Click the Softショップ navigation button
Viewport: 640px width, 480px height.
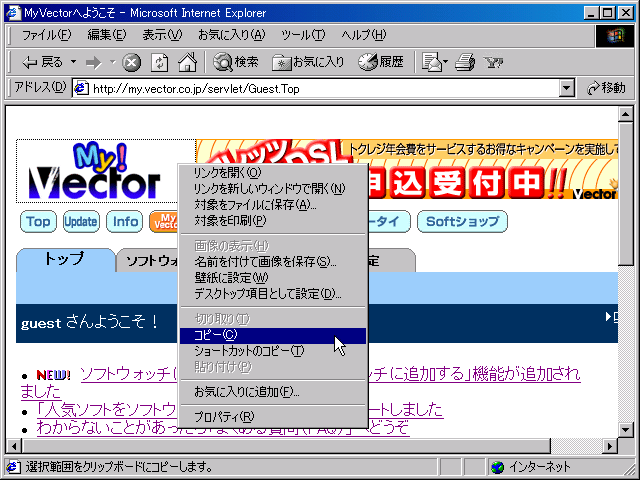[462, 222]
